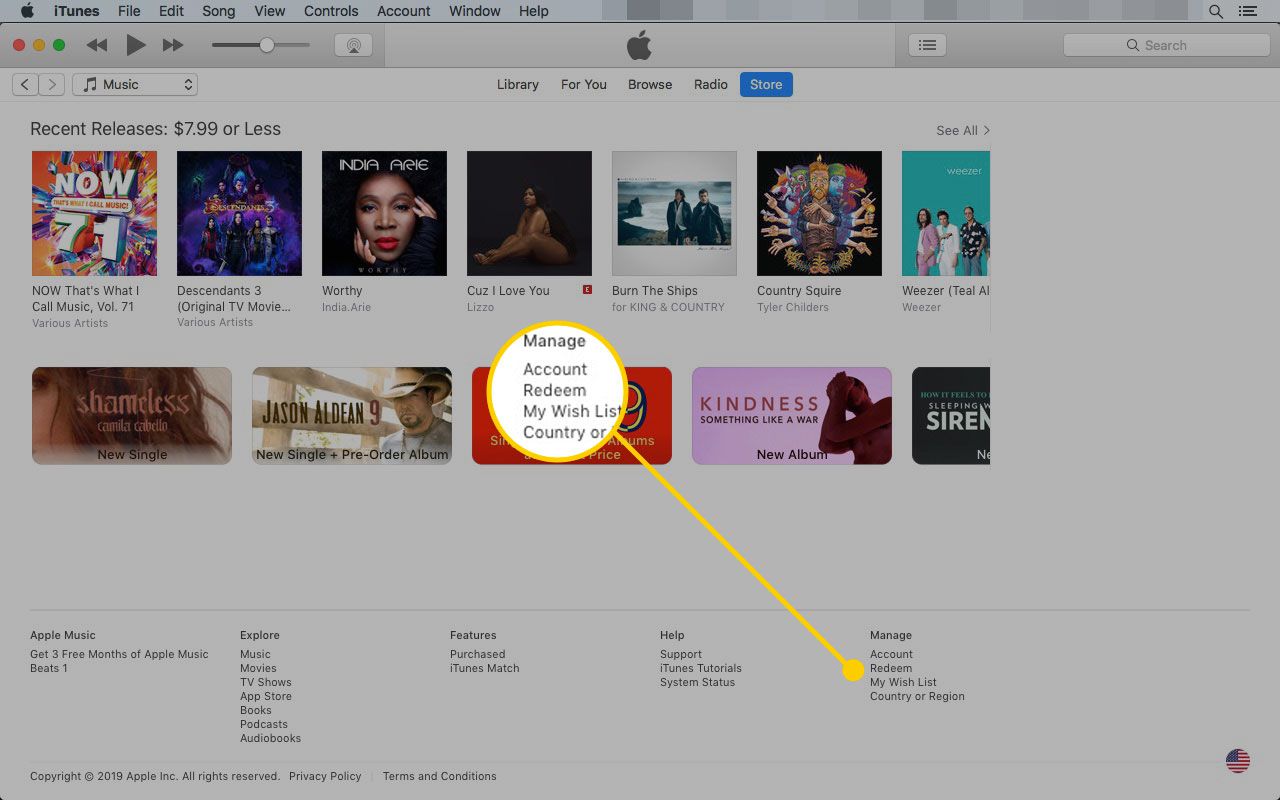Open Country Squire album cover
1280x800 pixels.
tap(819, 213)
